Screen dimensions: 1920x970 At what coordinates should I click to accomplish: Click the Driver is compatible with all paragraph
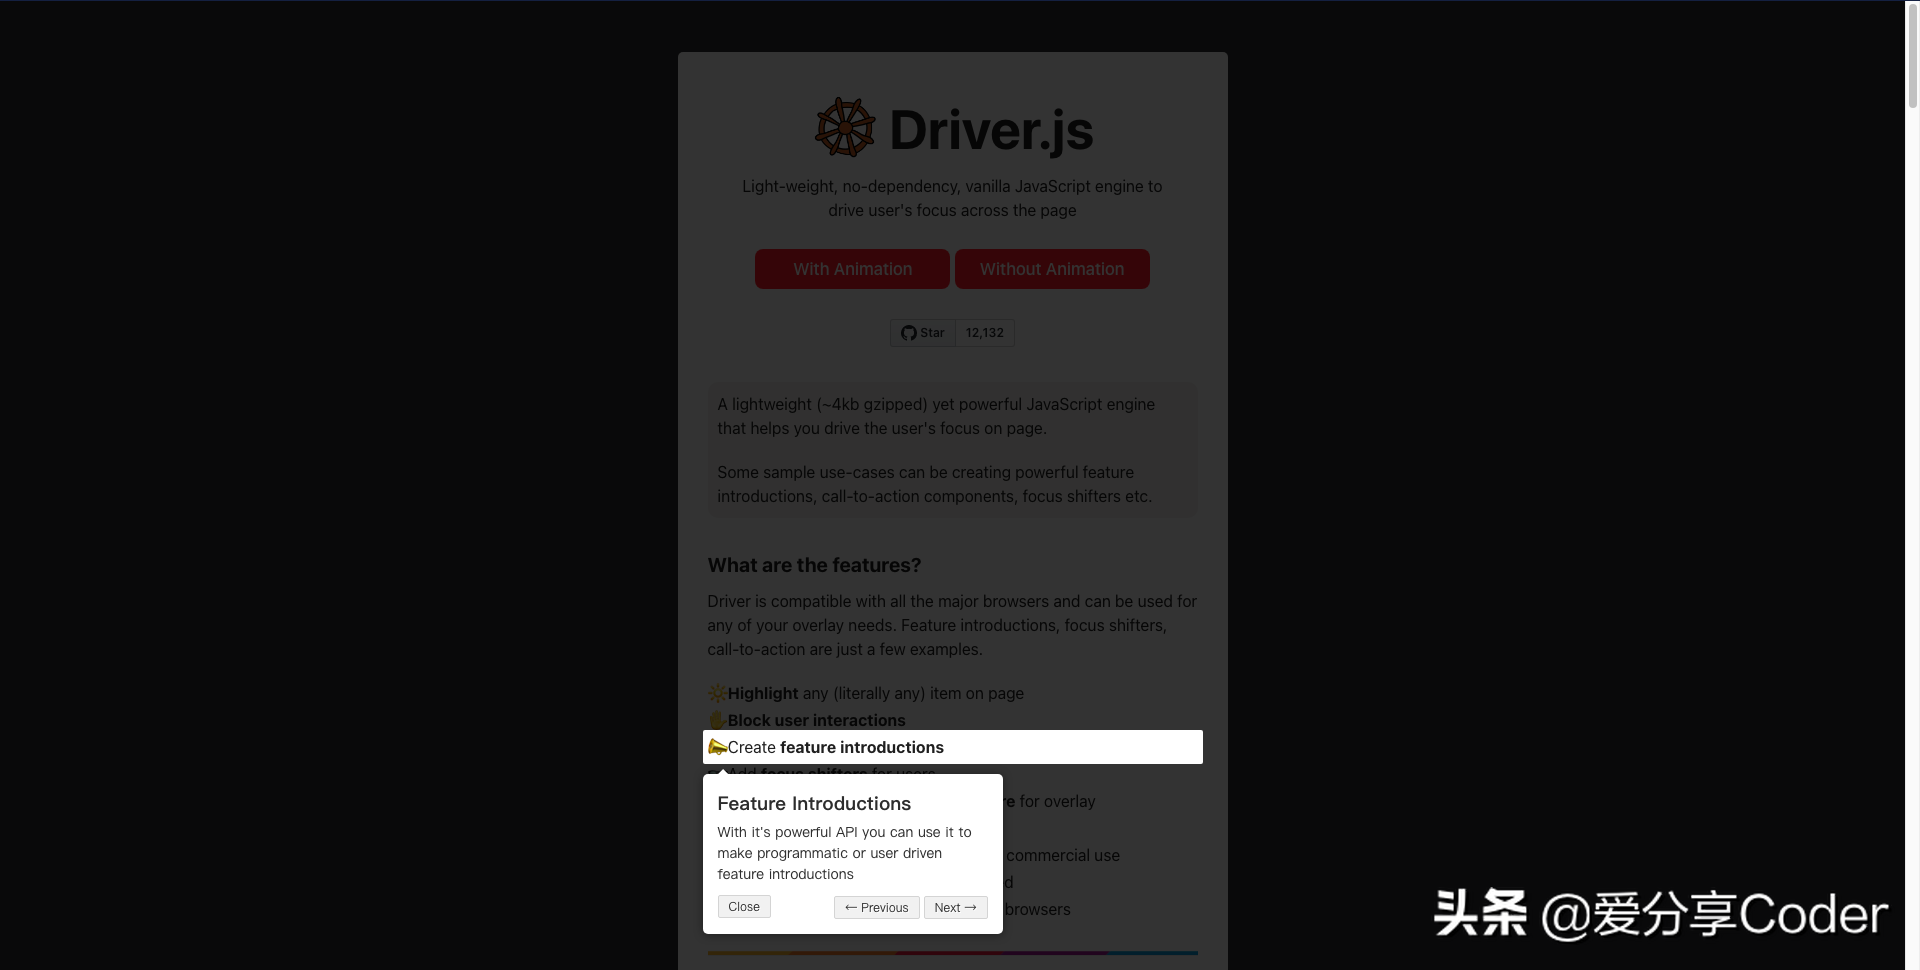(952, 625)
